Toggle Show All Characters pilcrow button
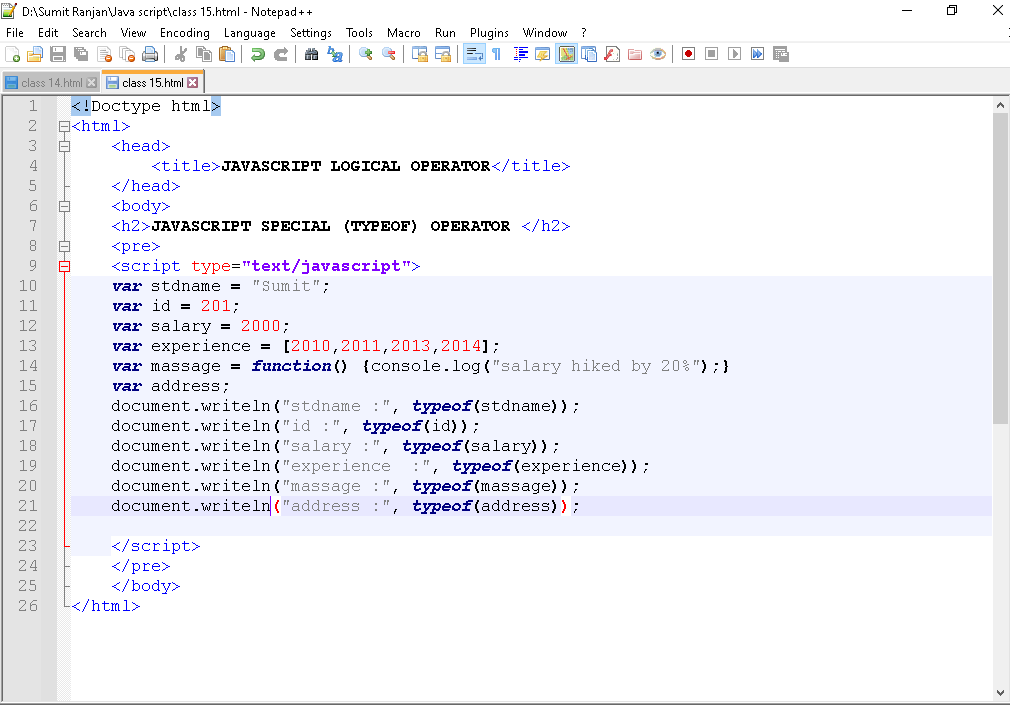The image size is (1010, 705). 496,54
